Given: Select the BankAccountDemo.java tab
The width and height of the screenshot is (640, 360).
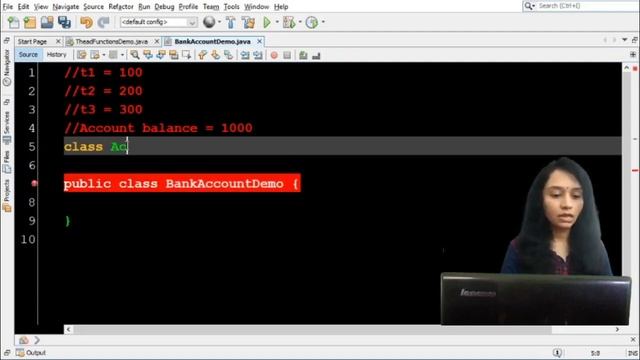Looking at the screenshot, I should pyautogui.click(x=212, y=42).
